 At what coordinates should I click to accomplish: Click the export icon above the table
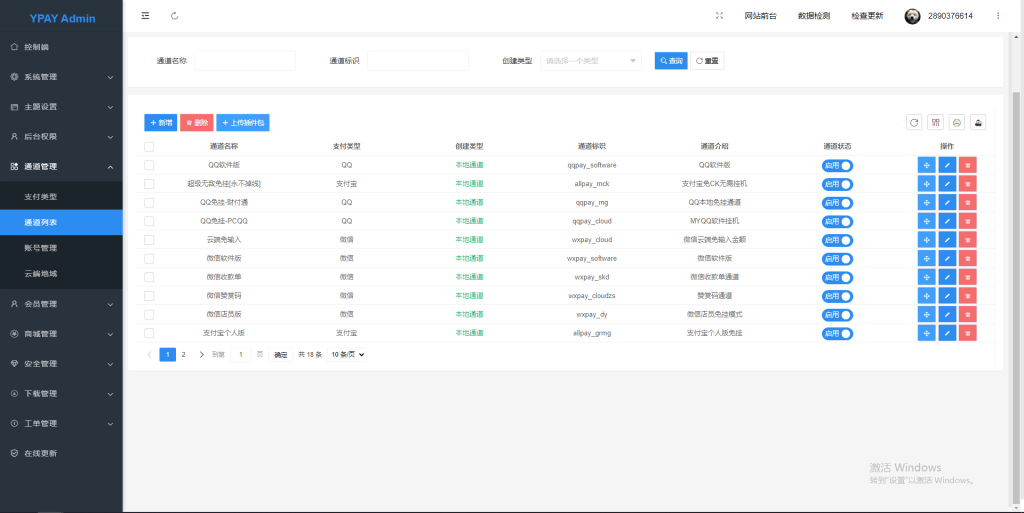[978, 122]
